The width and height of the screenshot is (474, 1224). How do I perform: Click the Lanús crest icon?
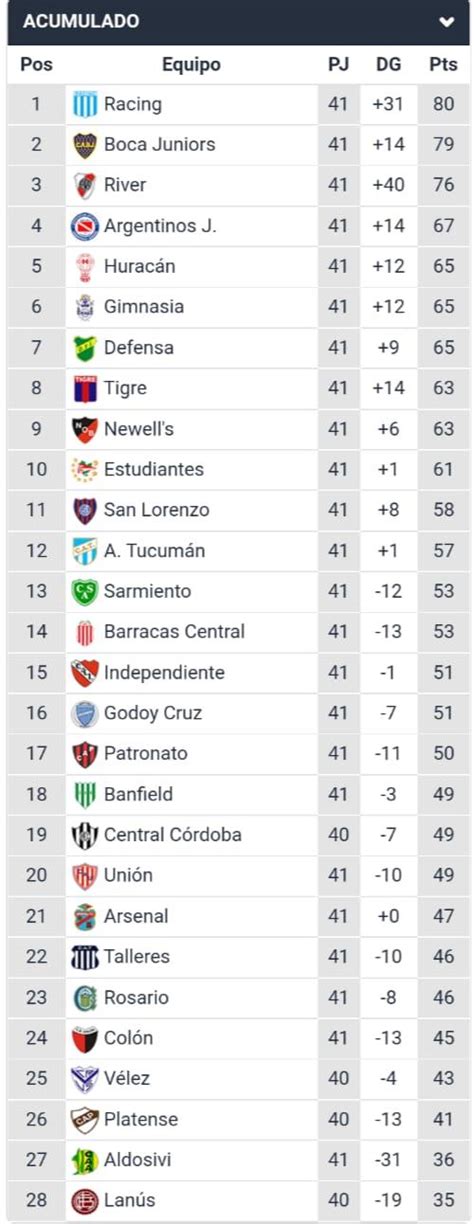pos(85,1201)
